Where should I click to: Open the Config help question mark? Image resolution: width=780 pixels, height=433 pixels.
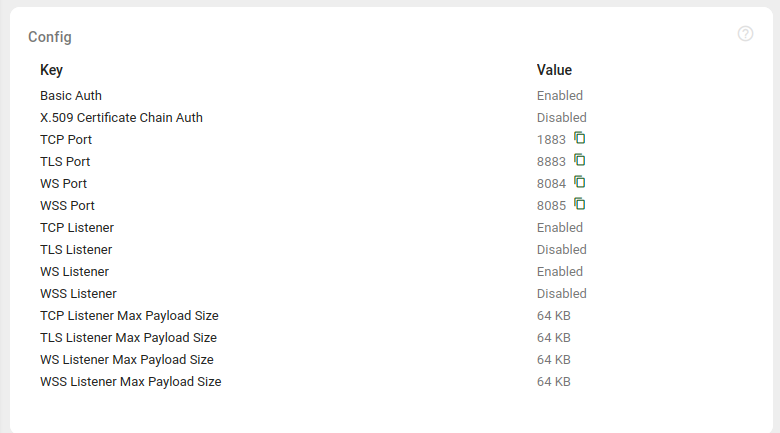click(745, 34)
